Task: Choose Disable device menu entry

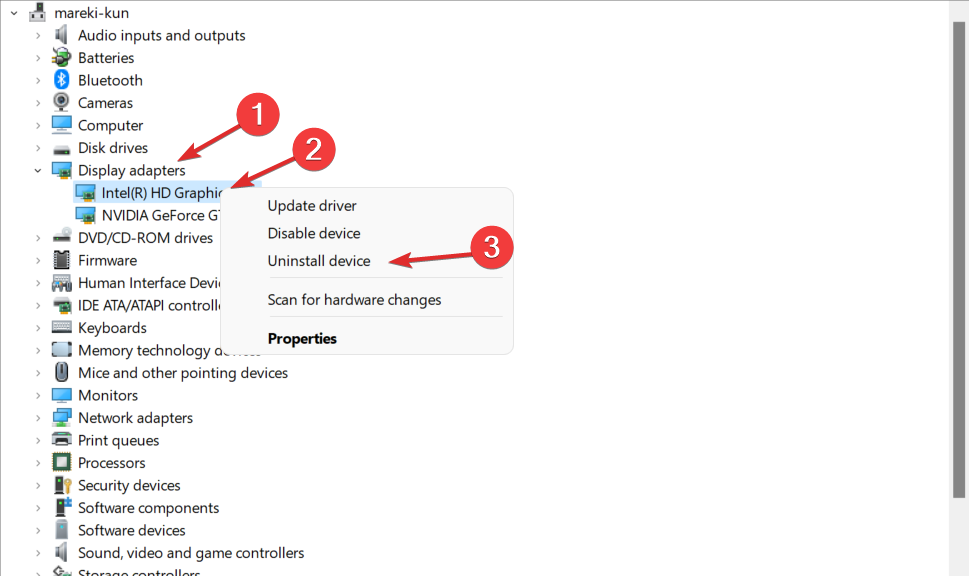Action: point(314,233)
